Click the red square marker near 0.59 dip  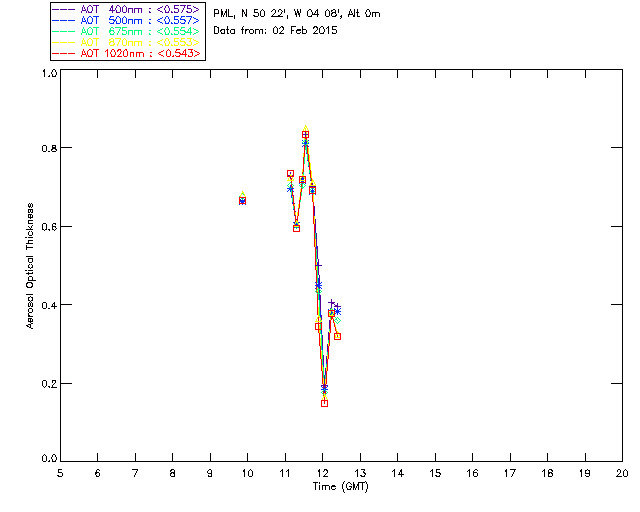tap(296, 228)
